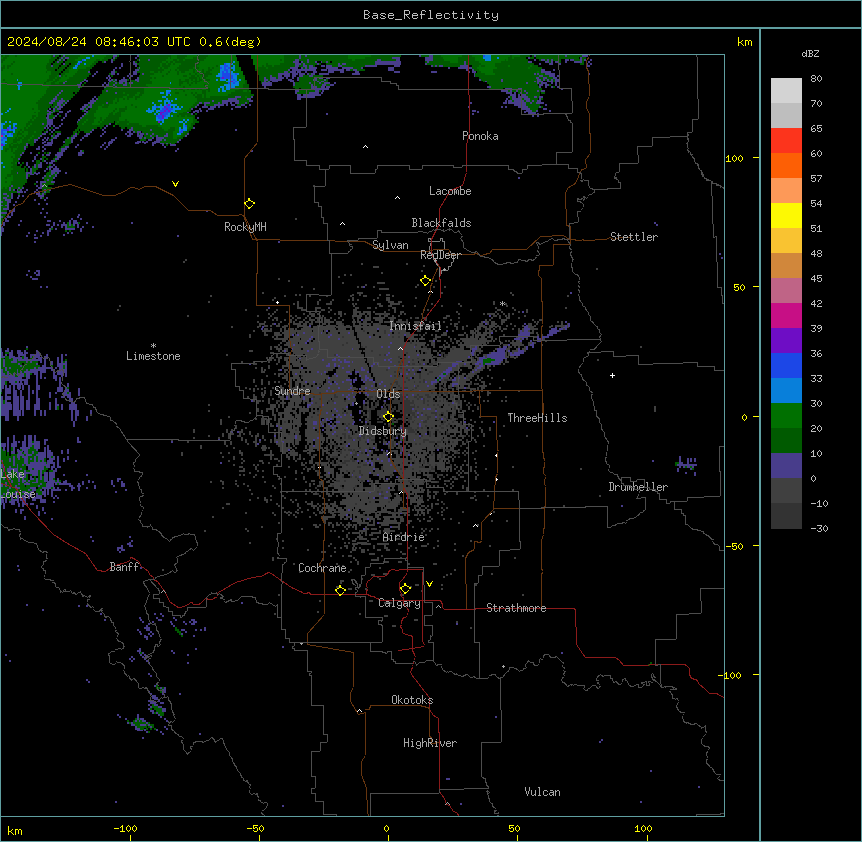Pick the darkest gray -30 to -10 legend swatch
862x842 pixels.
click(x=786, y=516)
